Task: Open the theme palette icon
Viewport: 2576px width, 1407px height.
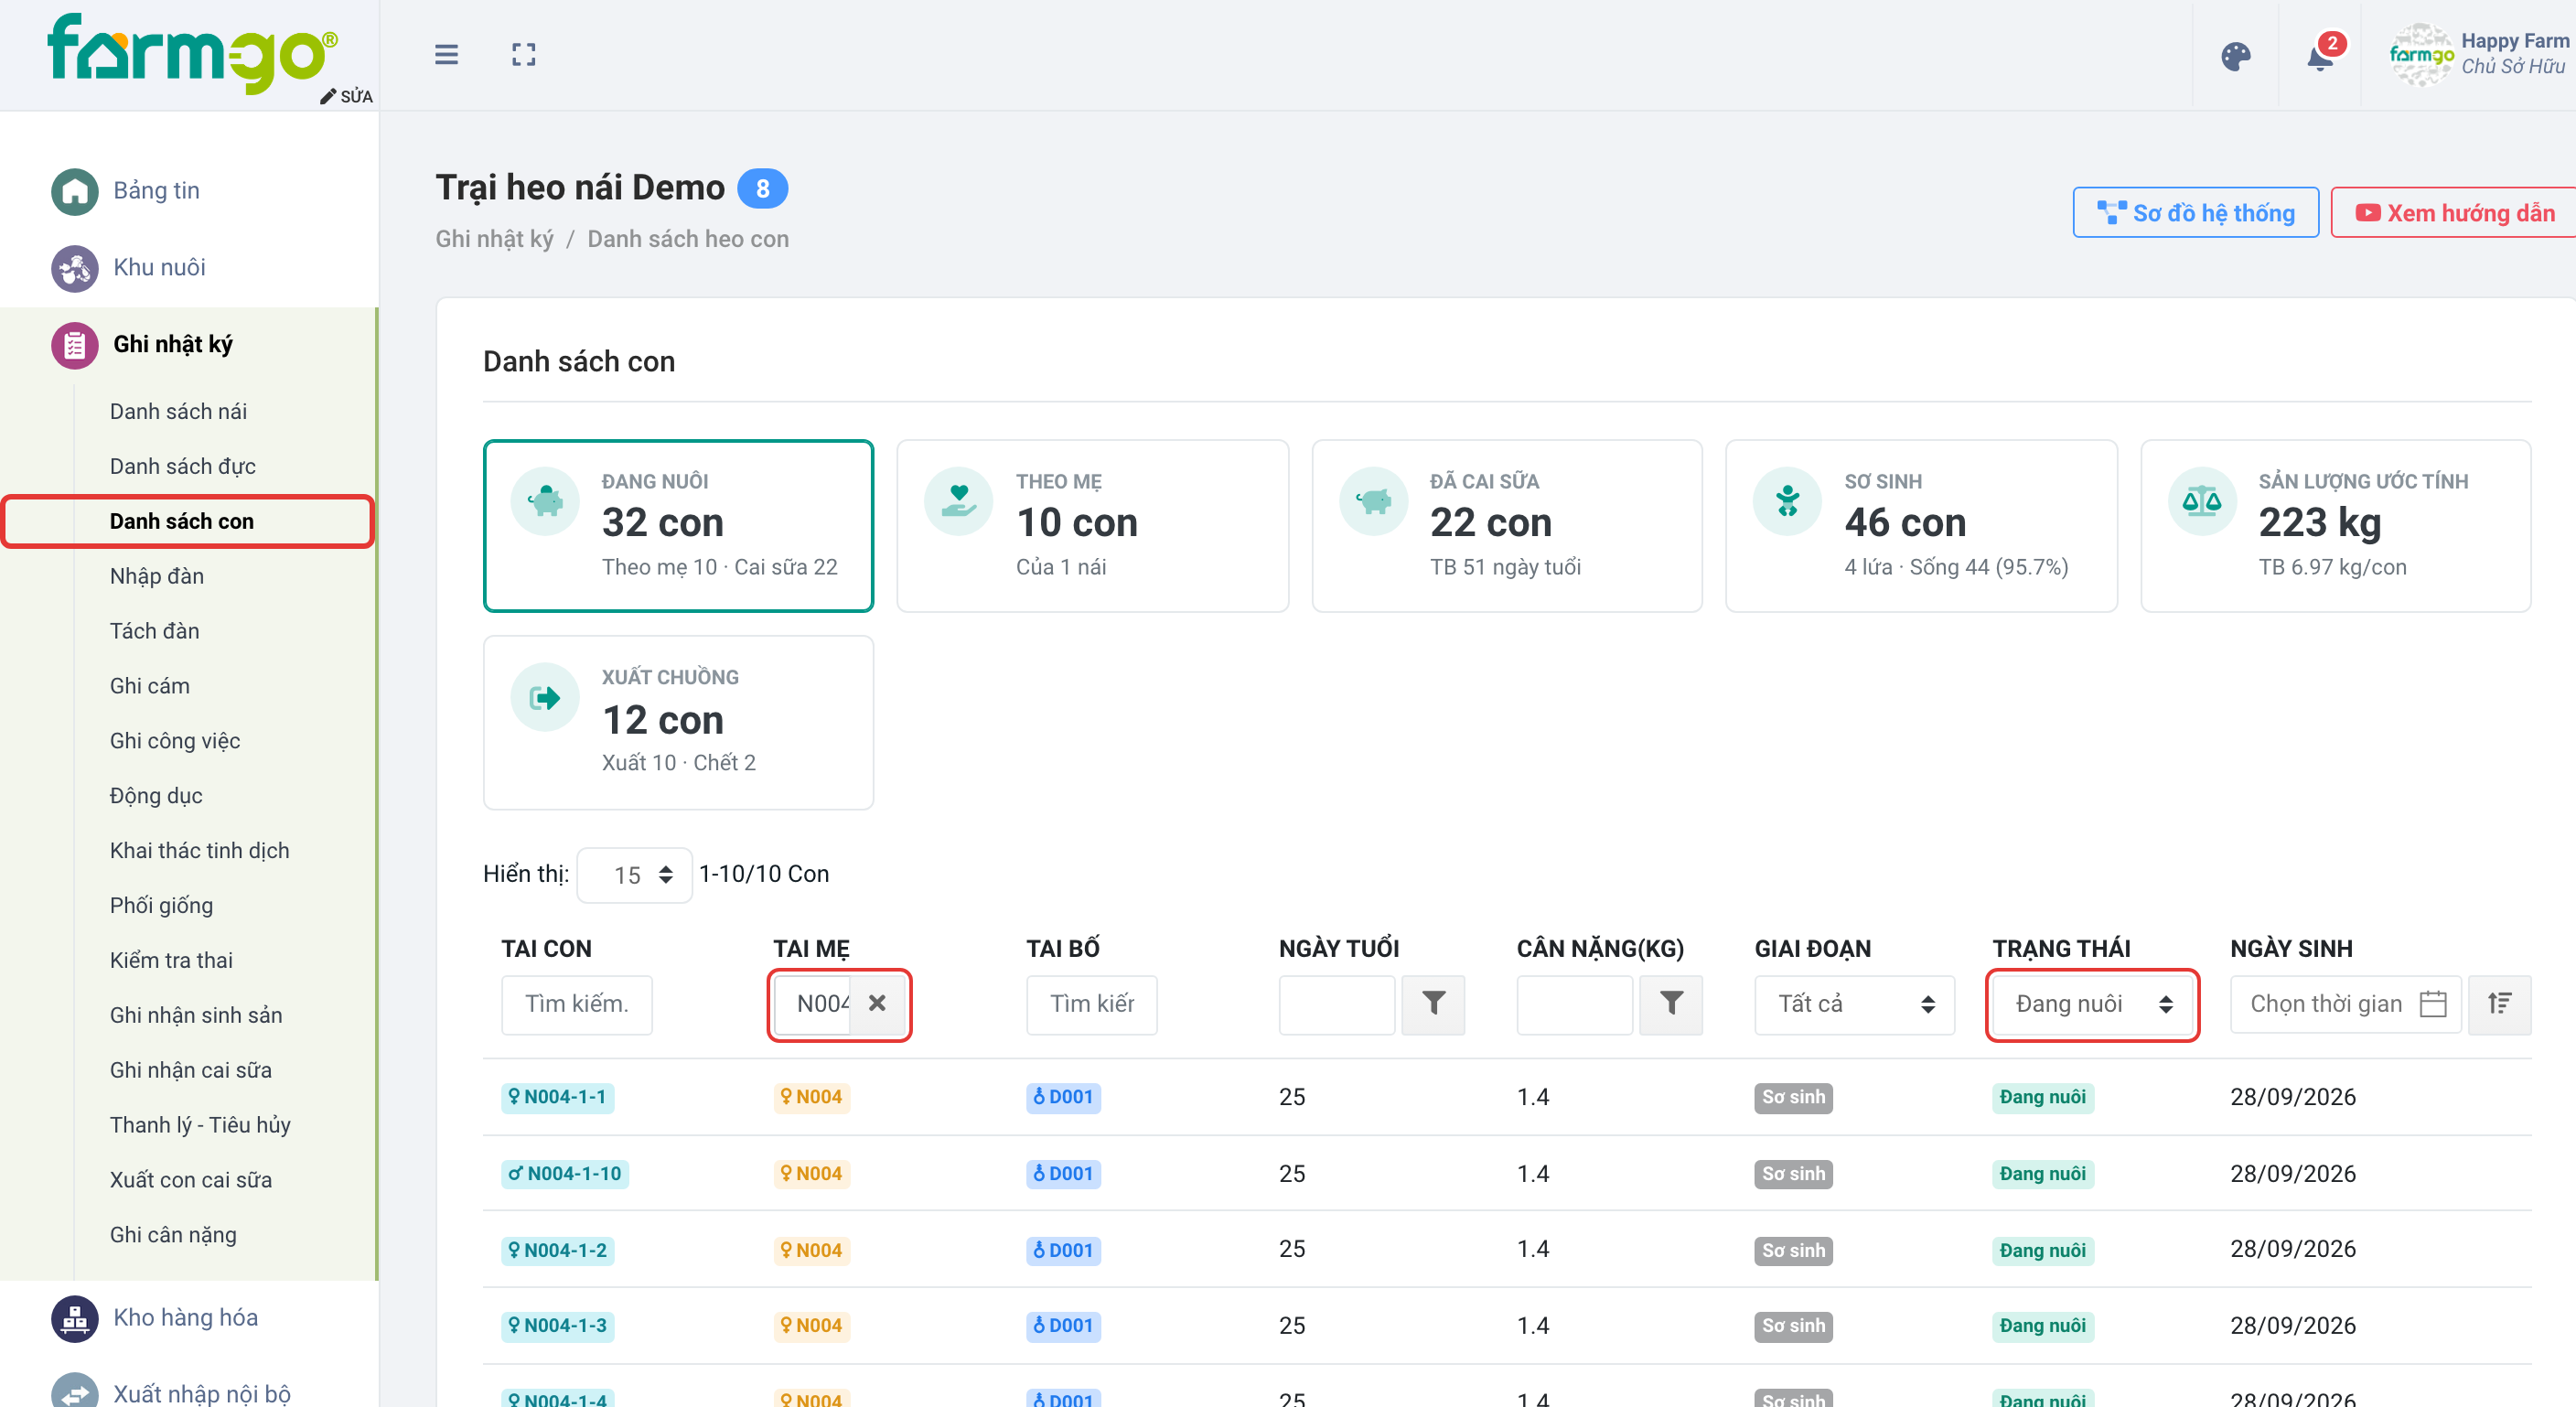Action: [x=2235, y=56]
